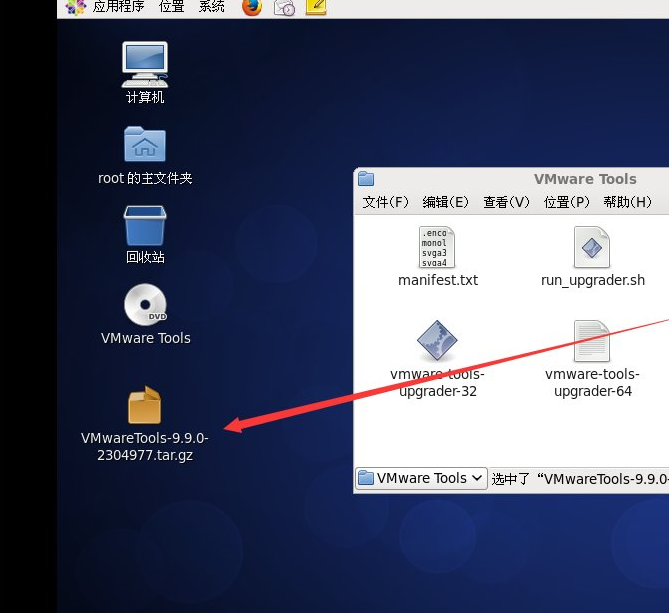Viewport: 669px width, 613px height.
Task: Click the run_upgrader.sh file name label
Action: point(593,280)
